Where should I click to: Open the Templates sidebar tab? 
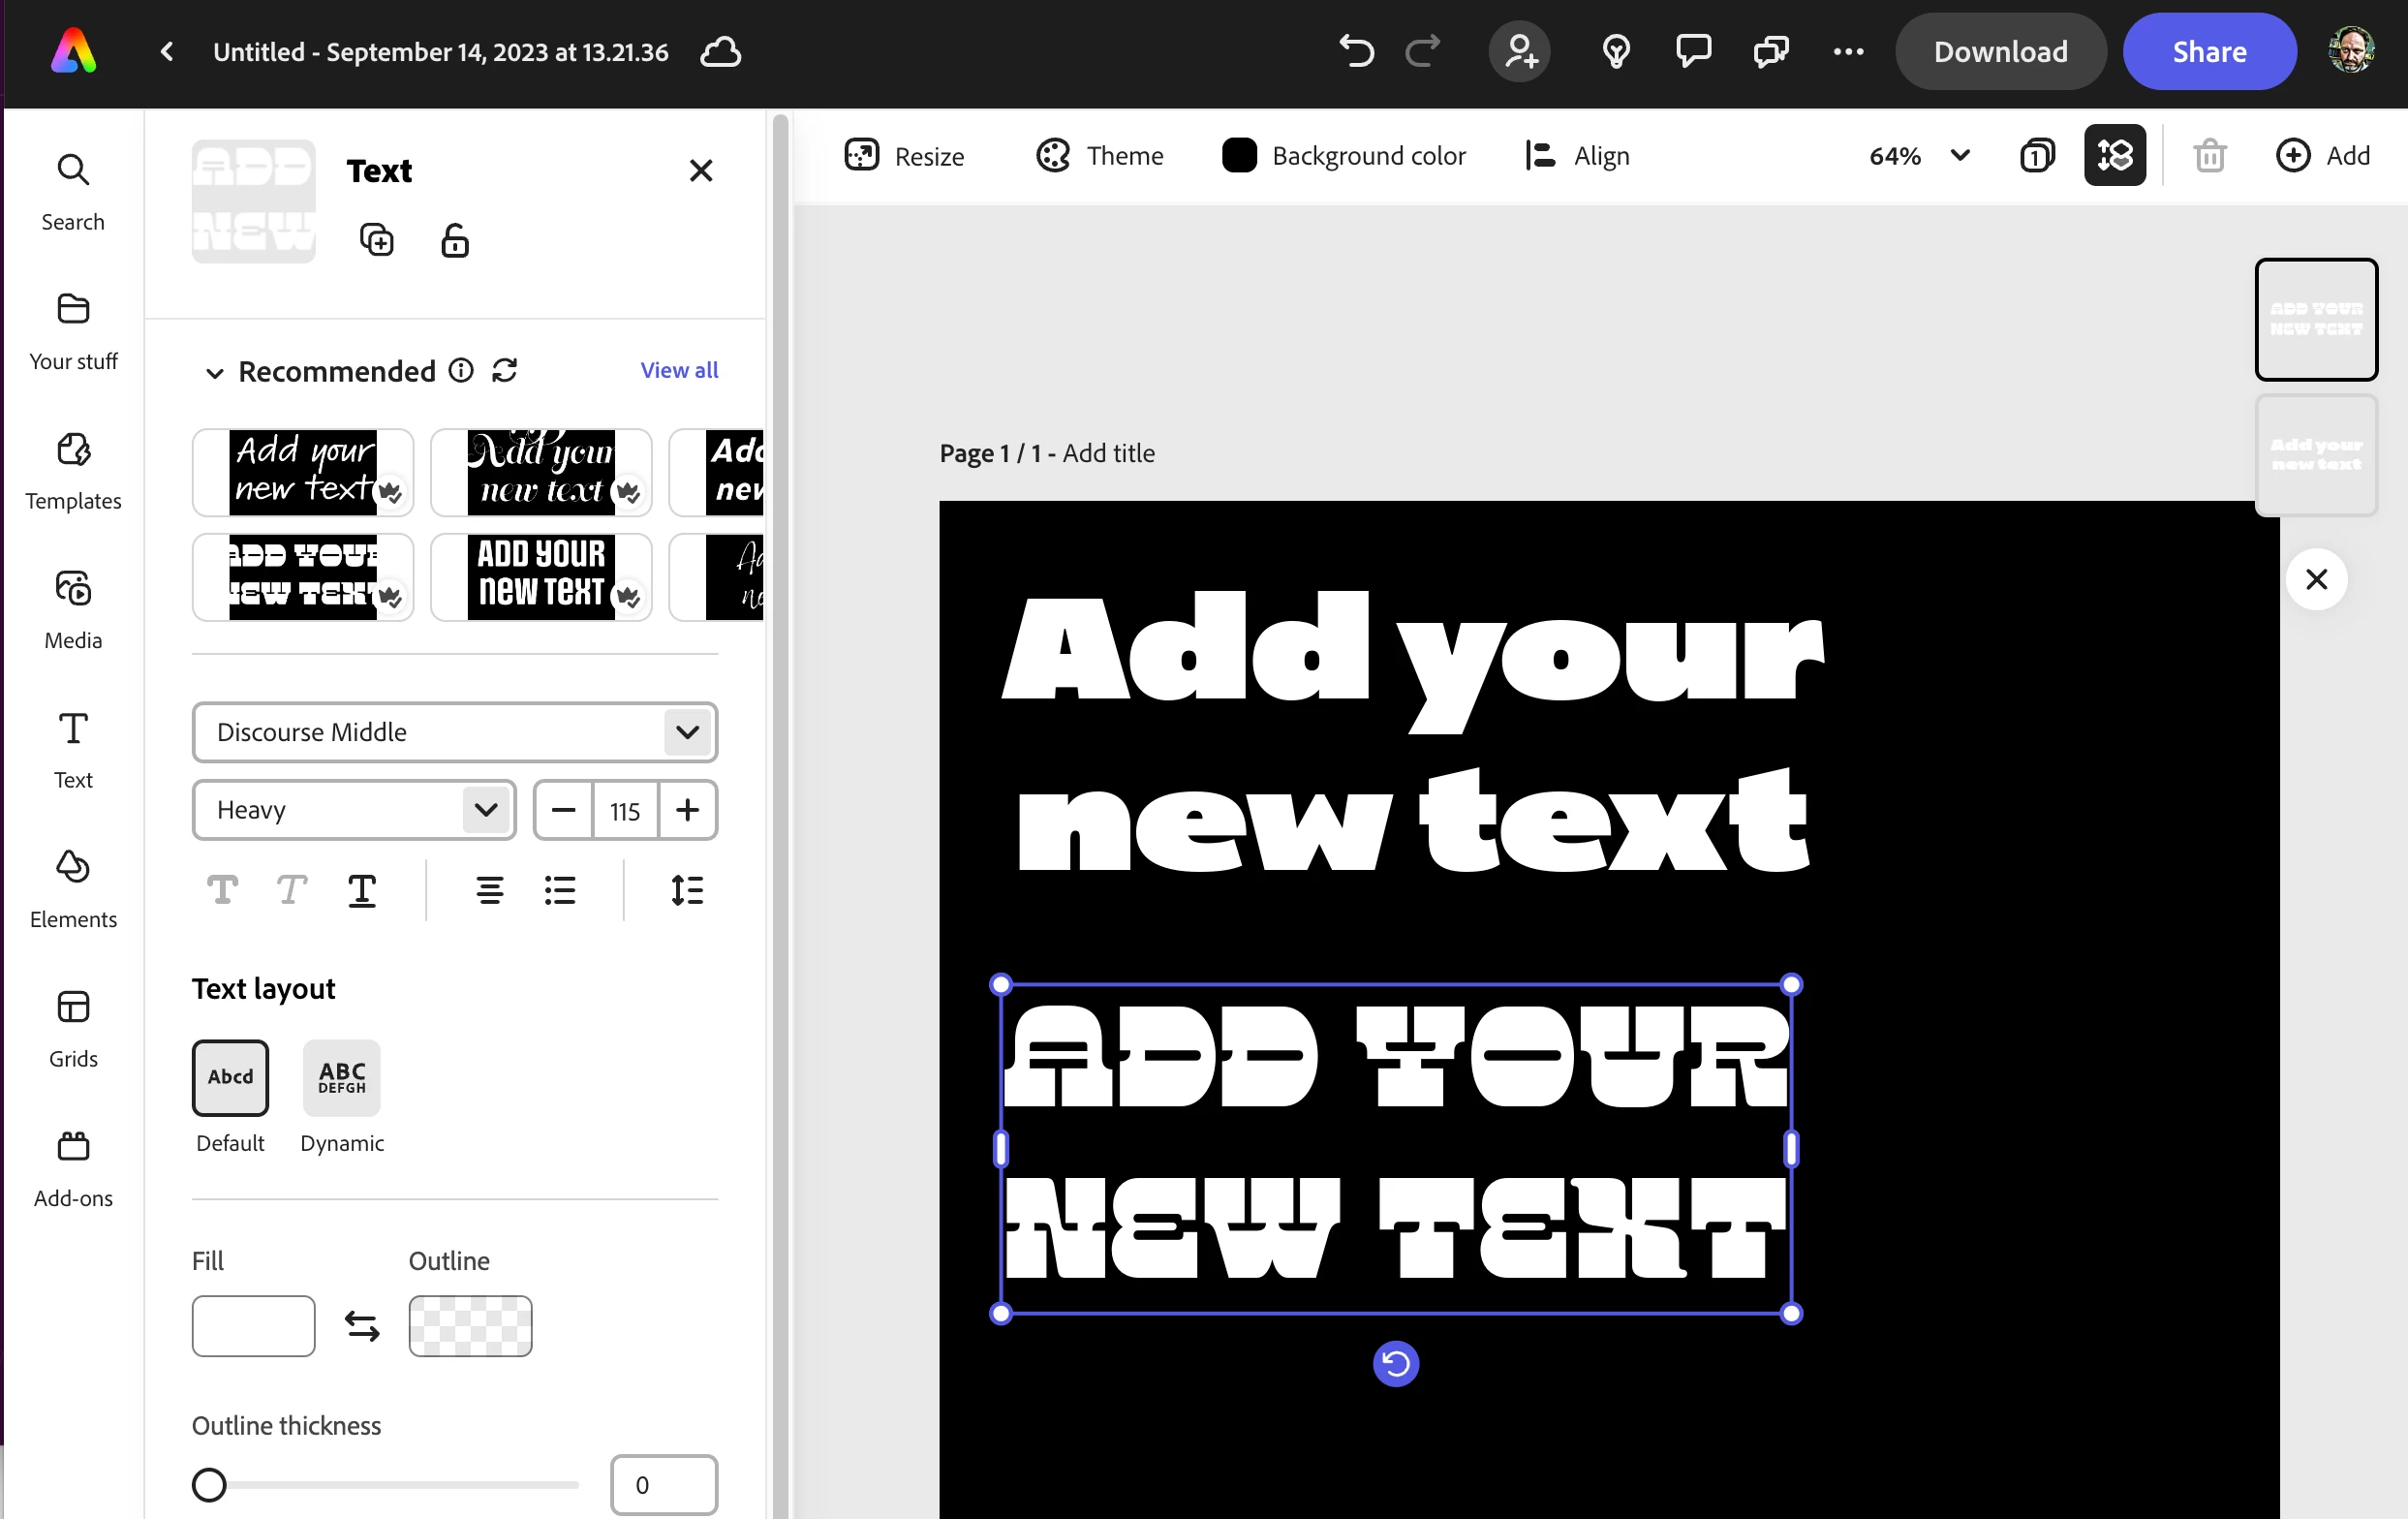point(73,471)
